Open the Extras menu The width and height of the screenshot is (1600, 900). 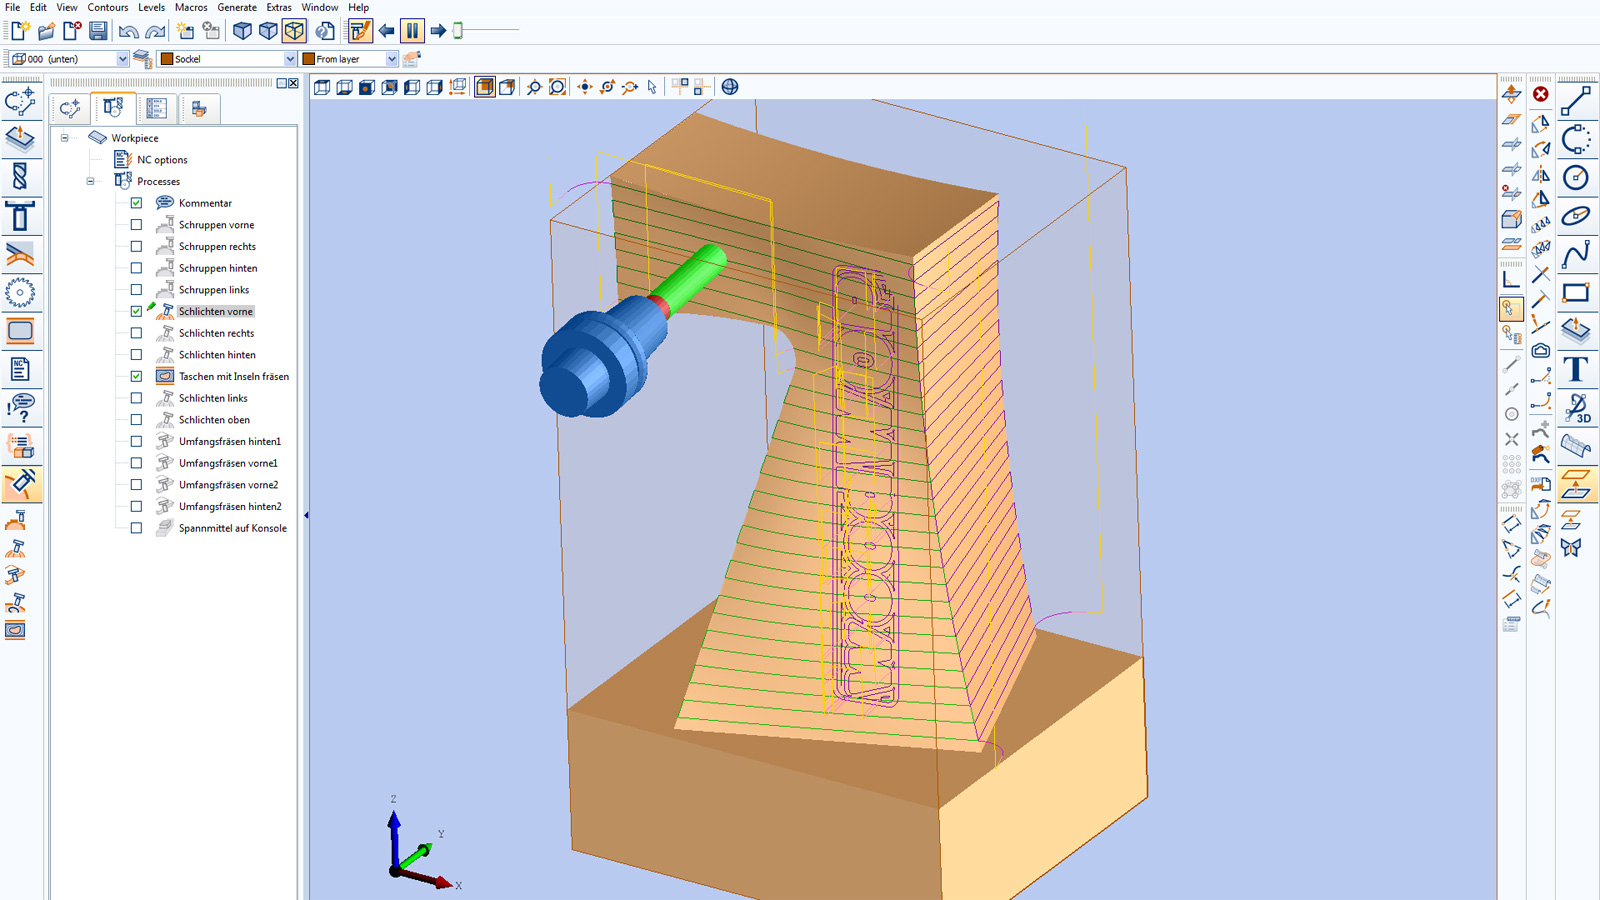click(x=279, y=7)
